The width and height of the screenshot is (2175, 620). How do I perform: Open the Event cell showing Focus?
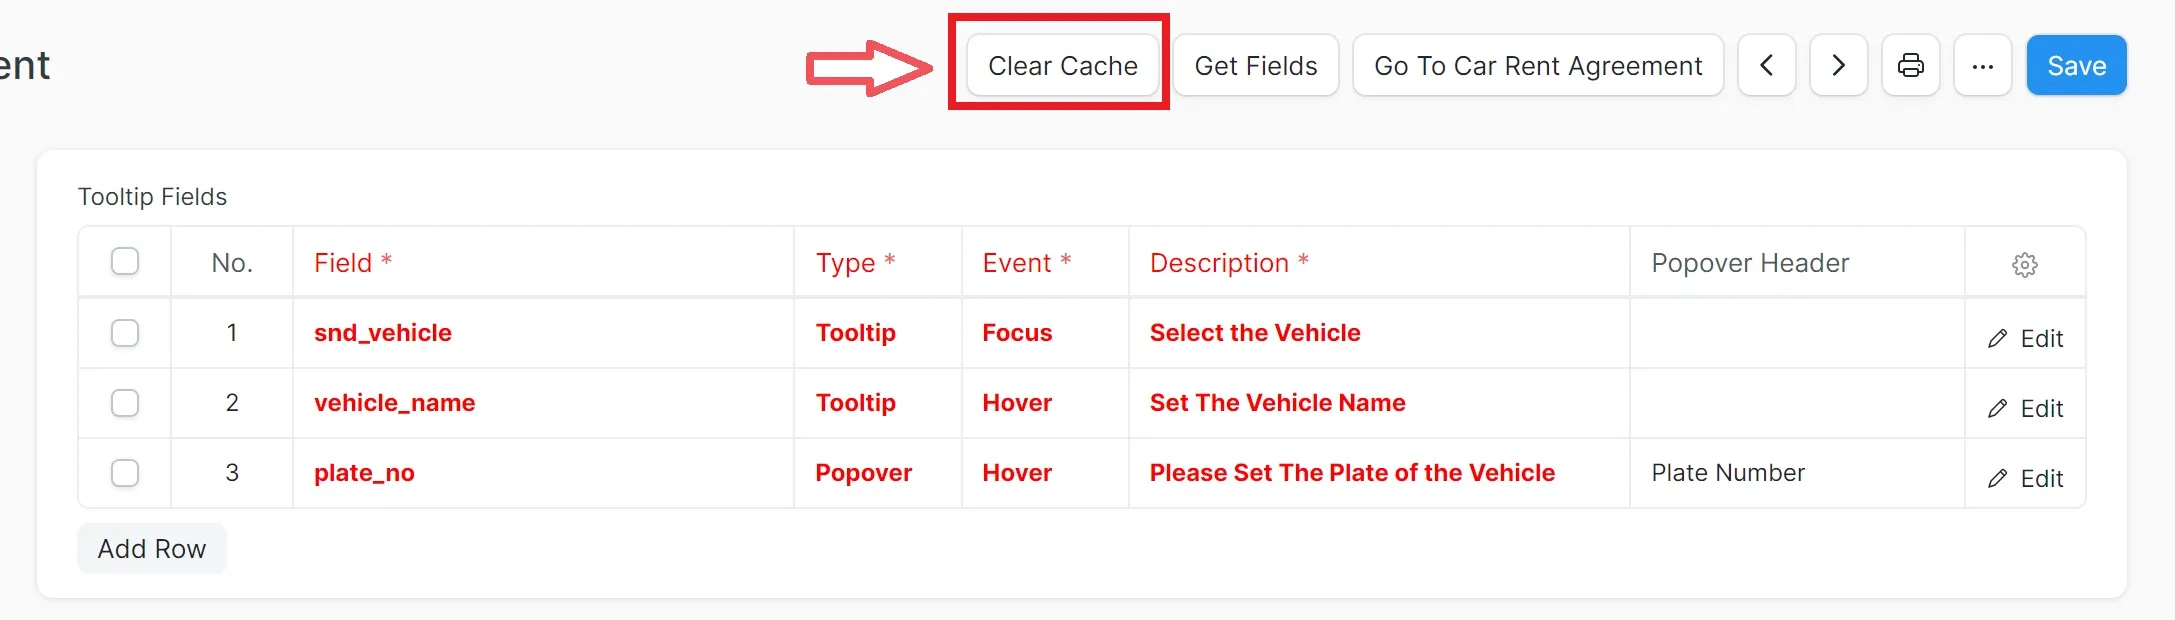click(x=1045, y=333)
